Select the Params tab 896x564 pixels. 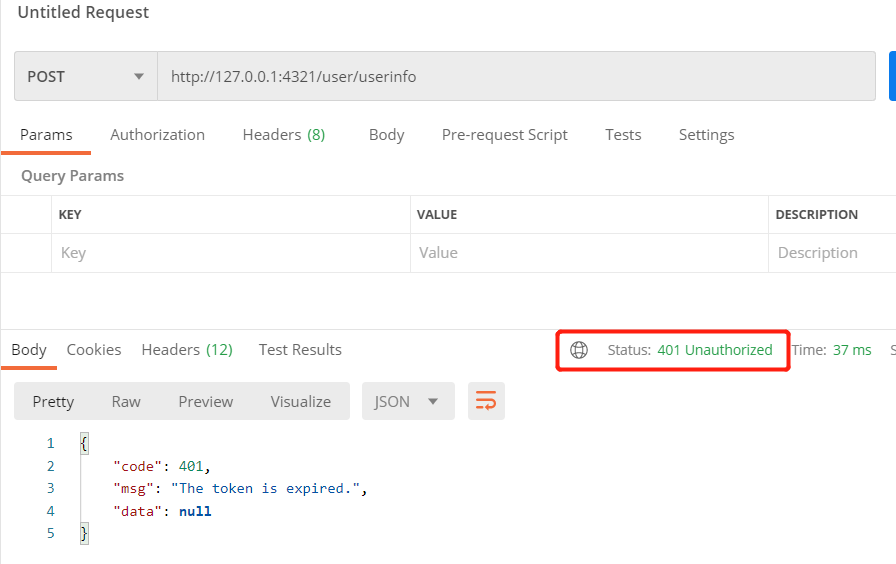tap(46, 135)
